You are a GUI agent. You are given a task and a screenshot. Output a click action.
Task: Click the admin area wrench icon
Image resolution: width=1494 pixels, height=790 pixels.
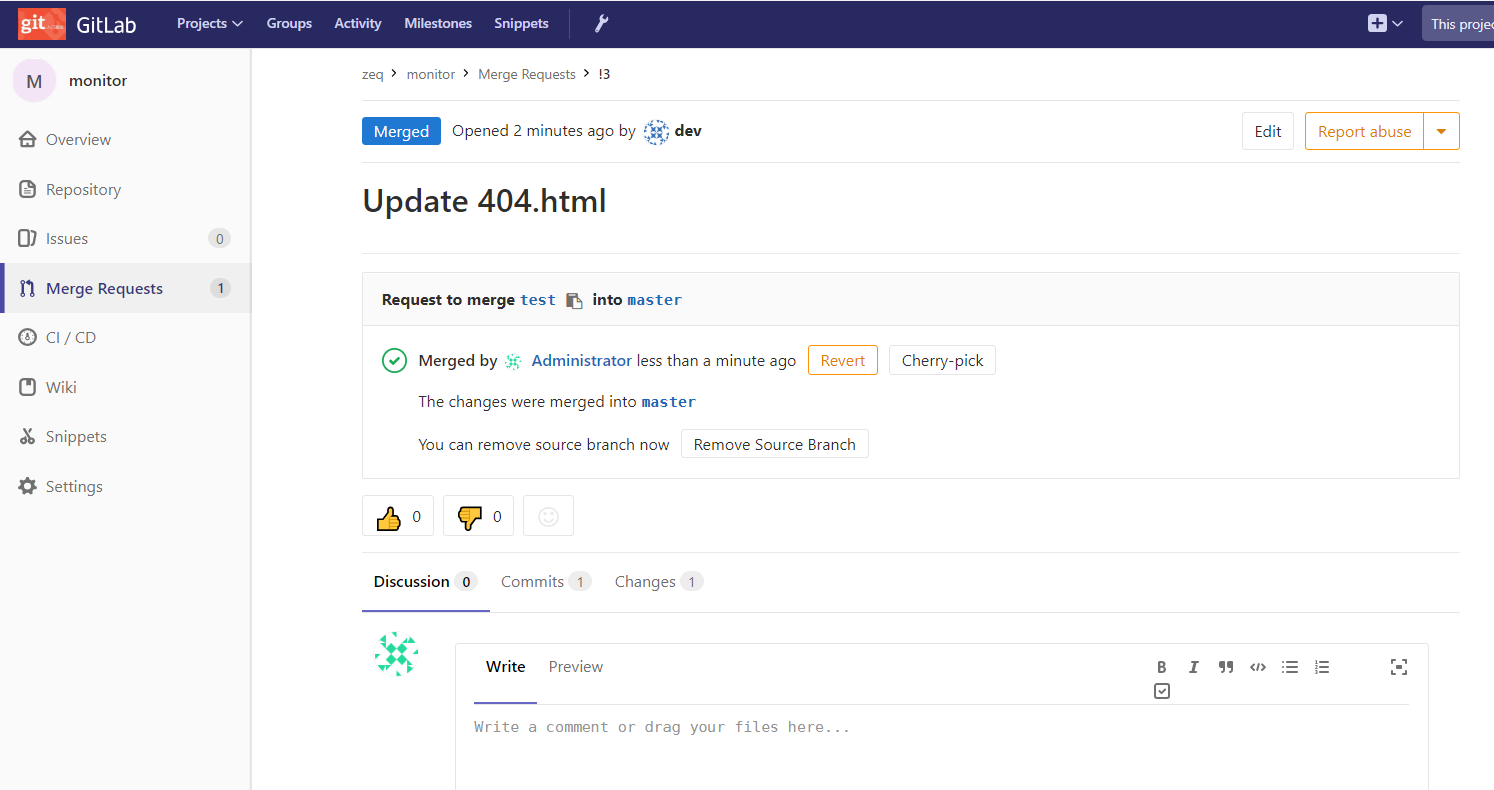click(601, 23)
